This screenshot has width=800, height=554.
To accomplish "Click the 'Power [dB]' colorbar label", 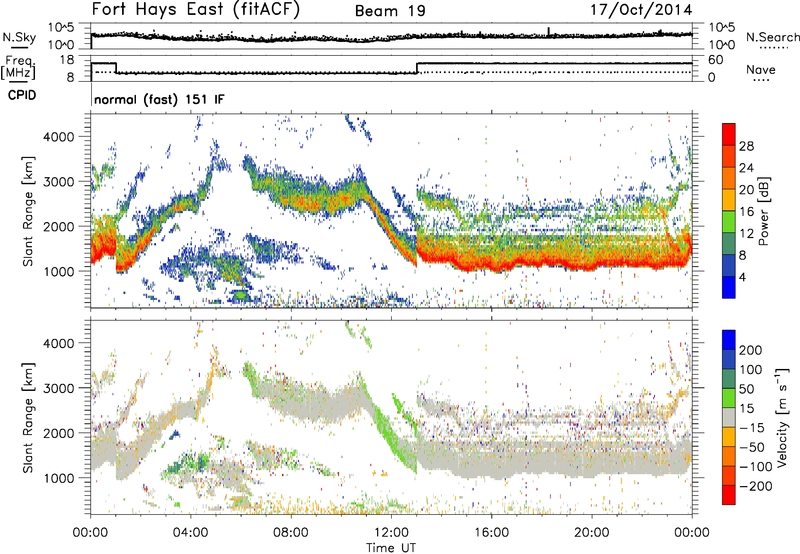I will pyautogui.click(x=763, y=211).
